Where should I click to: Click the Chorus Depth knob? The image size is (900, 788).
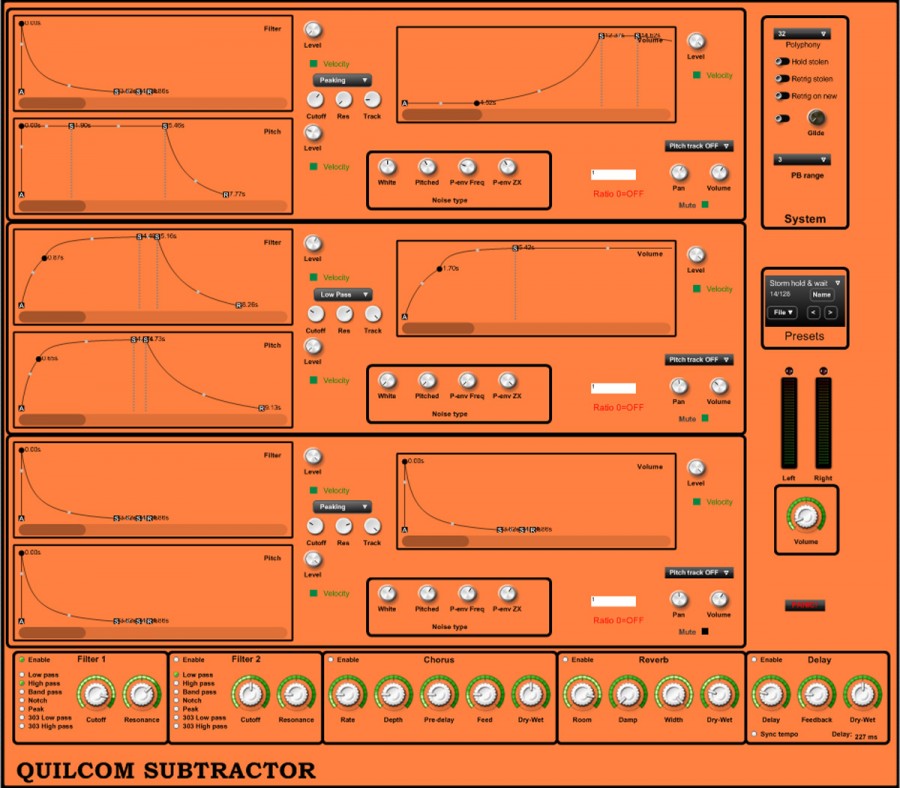click(x=392, y=693)
